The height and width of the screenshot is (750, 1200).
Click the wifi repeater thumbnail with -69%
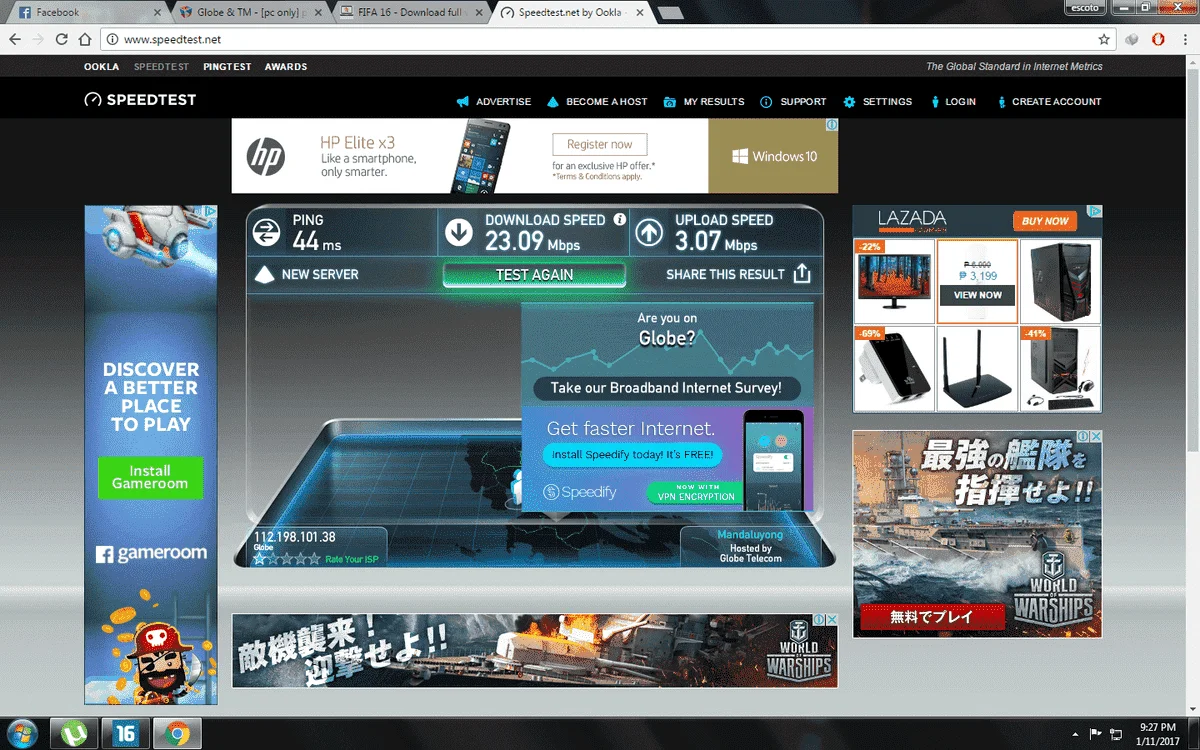(894, 368)
